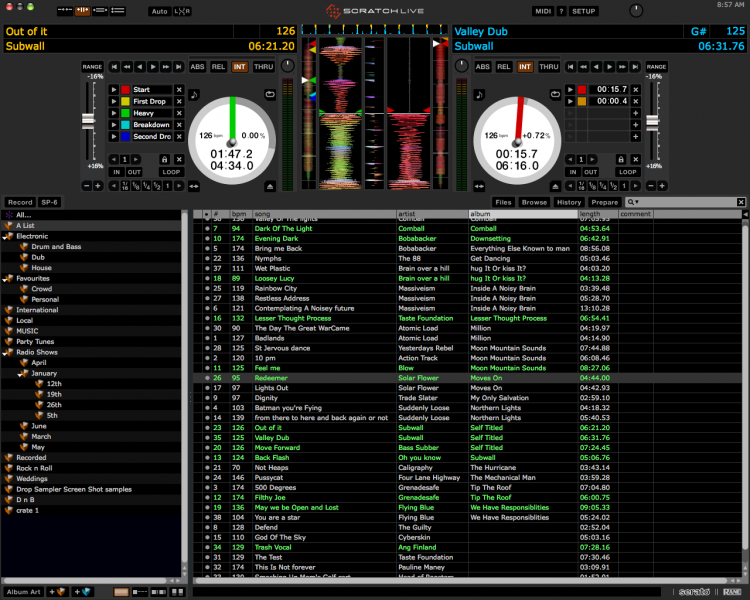The image size is (750, 600).
Task: Collapse the Radio Shows crate
Action: (x=5, y=353)
